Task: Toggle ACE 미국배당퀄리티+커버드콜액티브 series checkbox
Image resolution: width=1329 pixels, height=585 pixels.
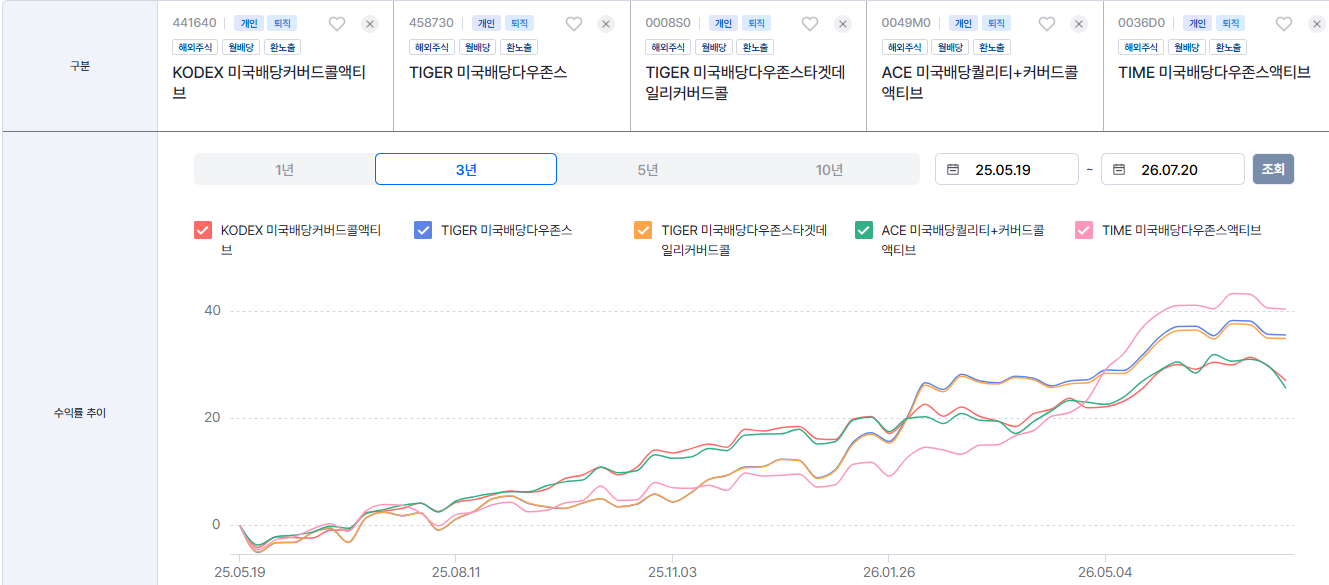Action: pos(864,230)
